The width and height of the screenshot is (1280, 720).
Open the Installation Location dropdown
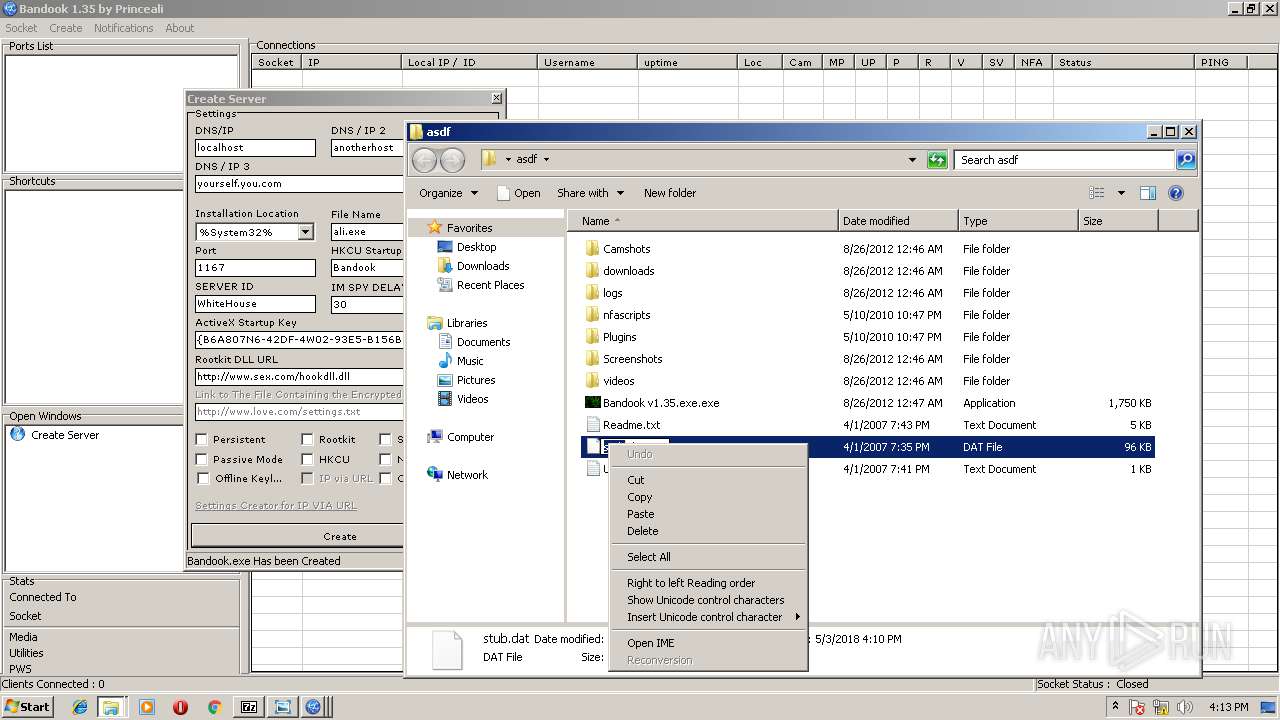[x=305, y=232]
